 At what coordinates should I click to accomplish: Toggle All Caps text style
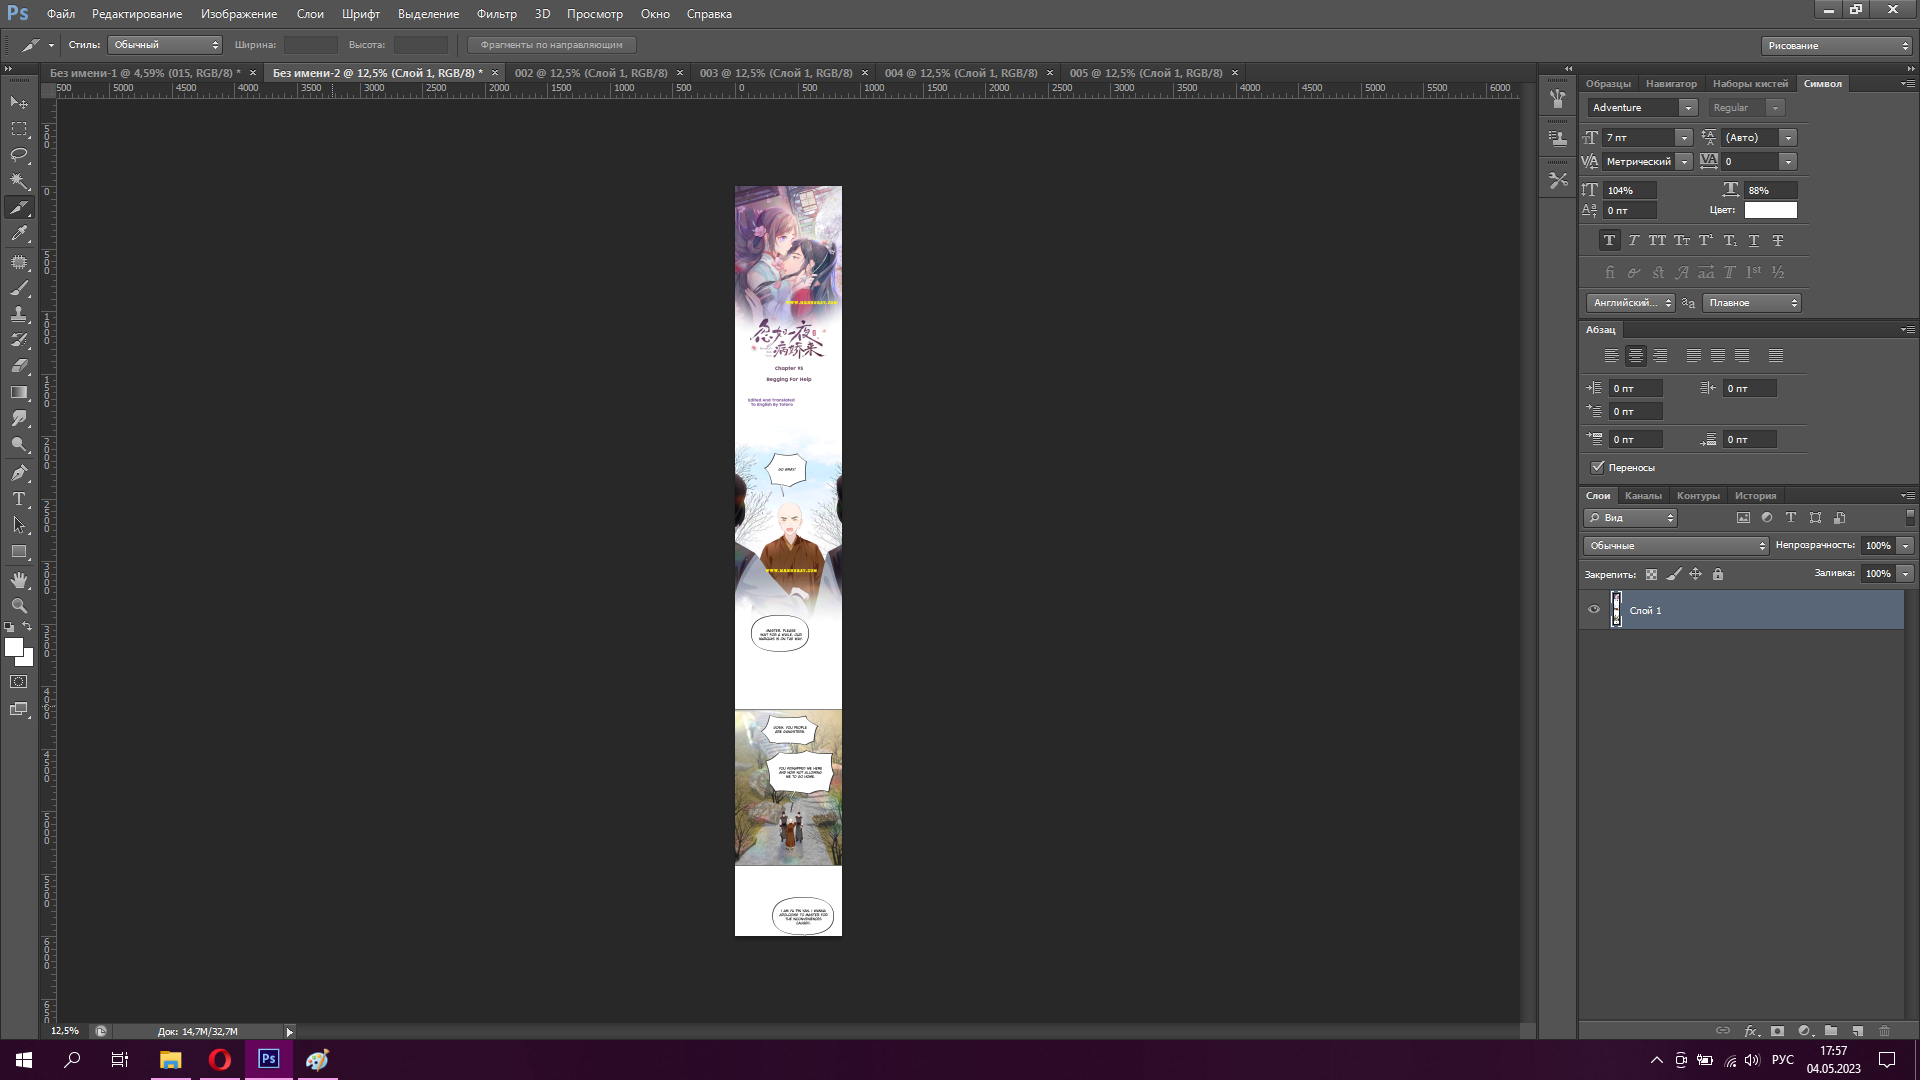(x=1657, y=240)
